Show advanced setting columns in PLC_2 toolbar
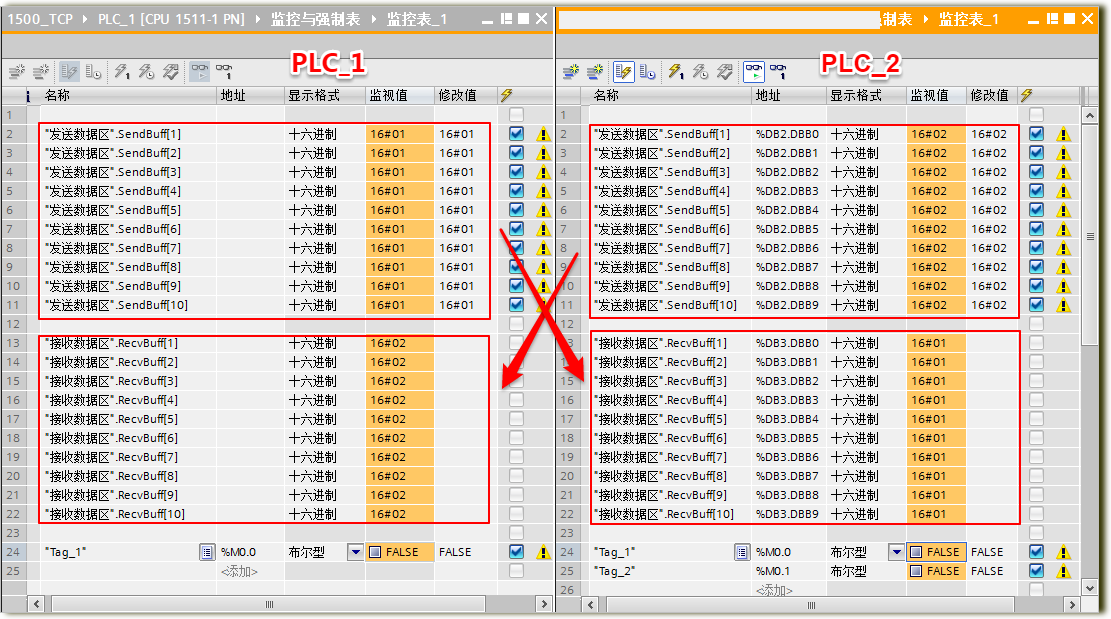 [x=647, y=71]
